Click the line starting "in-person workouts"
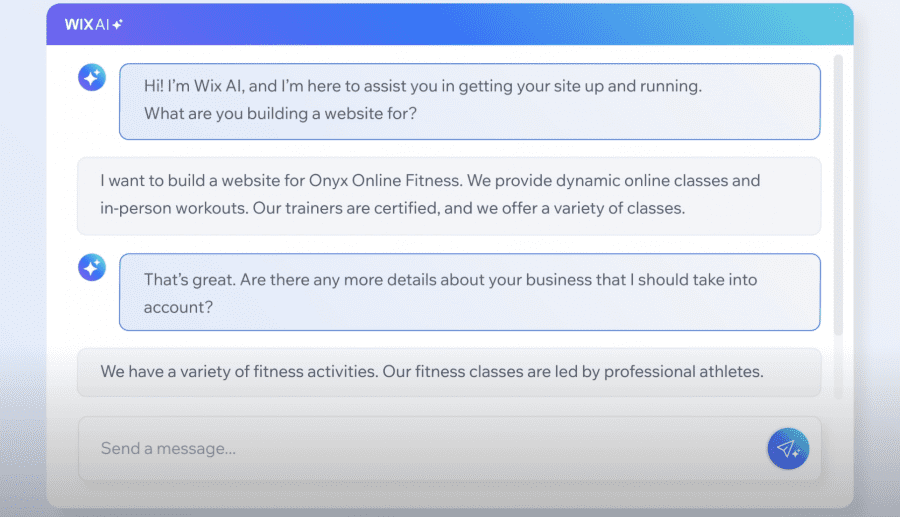The image size is (900, 517). click(393, 208)
